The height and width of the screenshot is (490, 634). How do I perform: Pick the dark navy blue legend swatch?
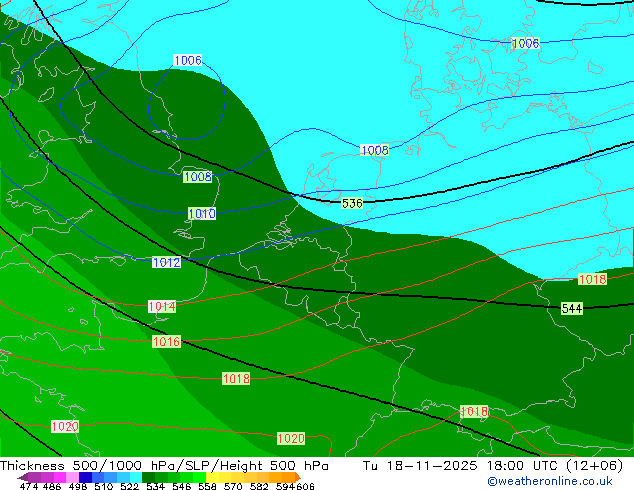click(x=85, y=477)
